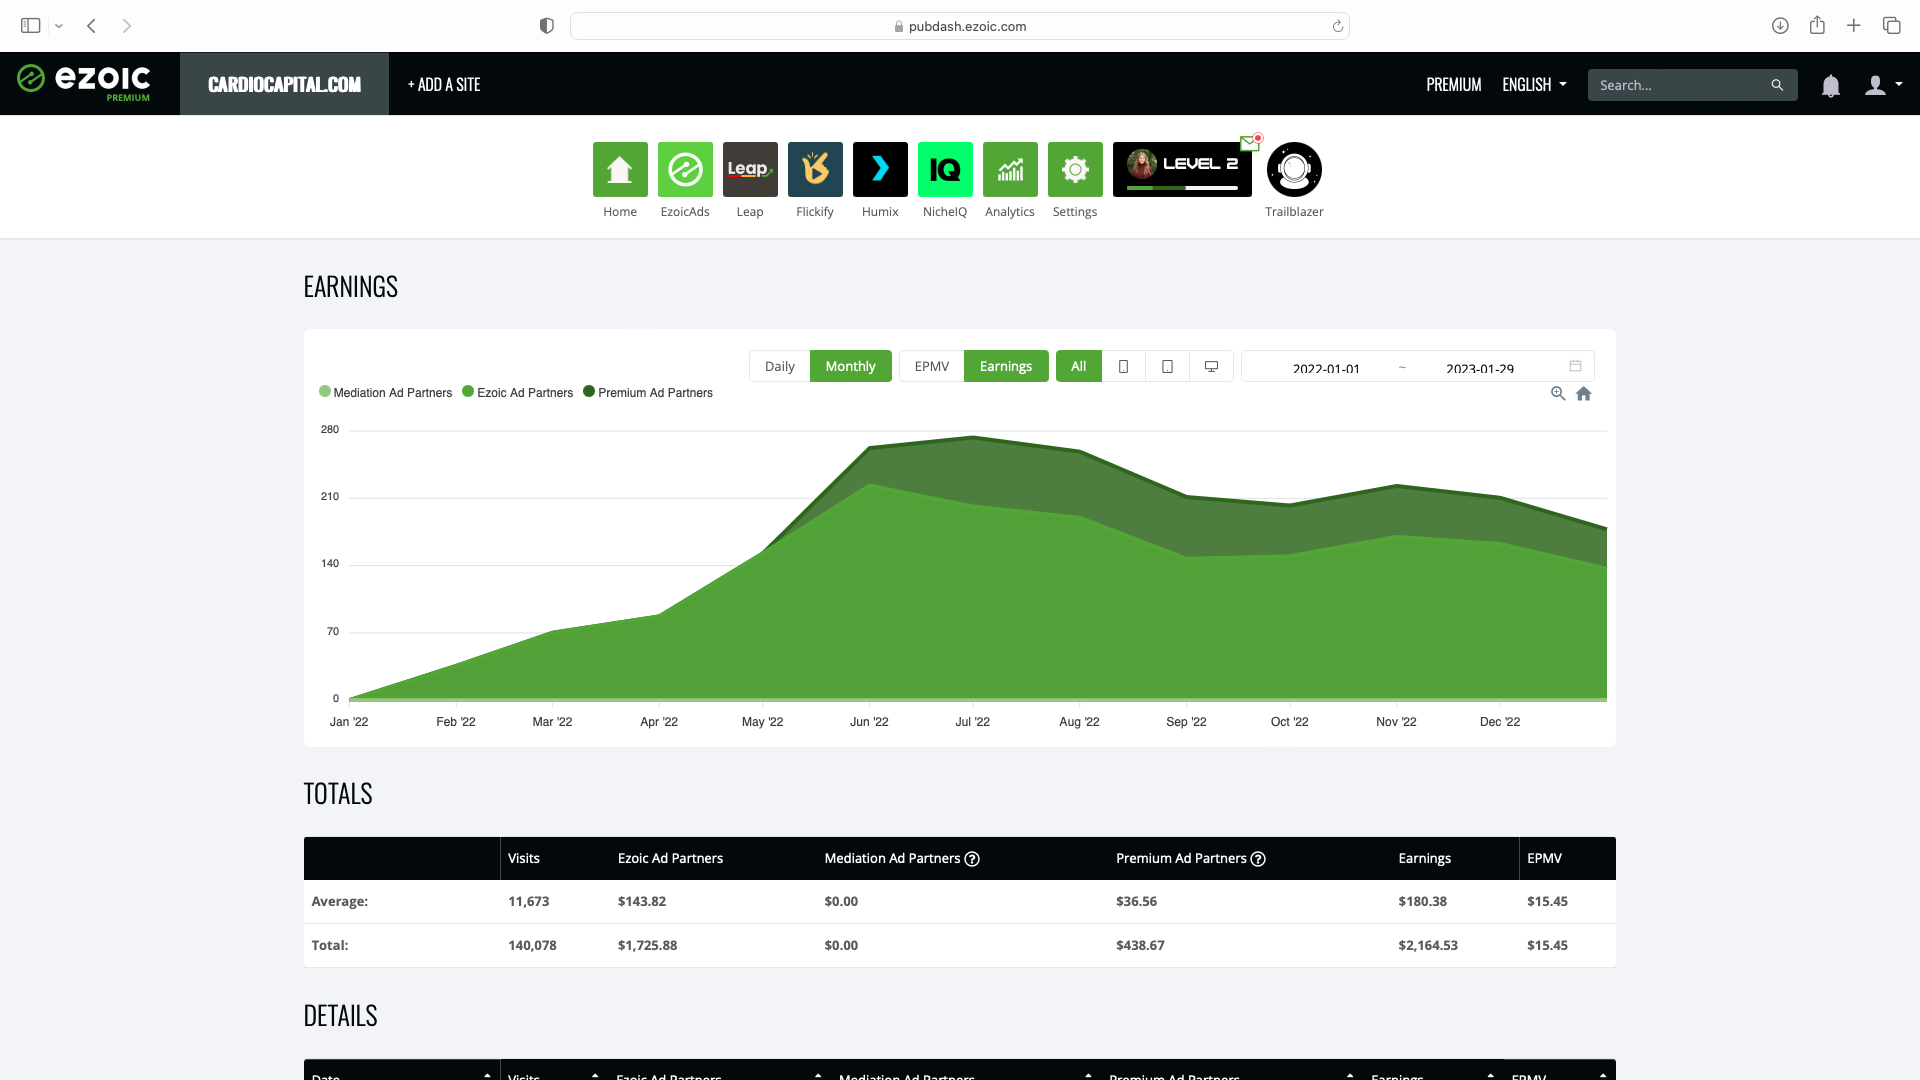
Task: Click Premium Ad Partners total $438.67
Action: coord(1140,945)
